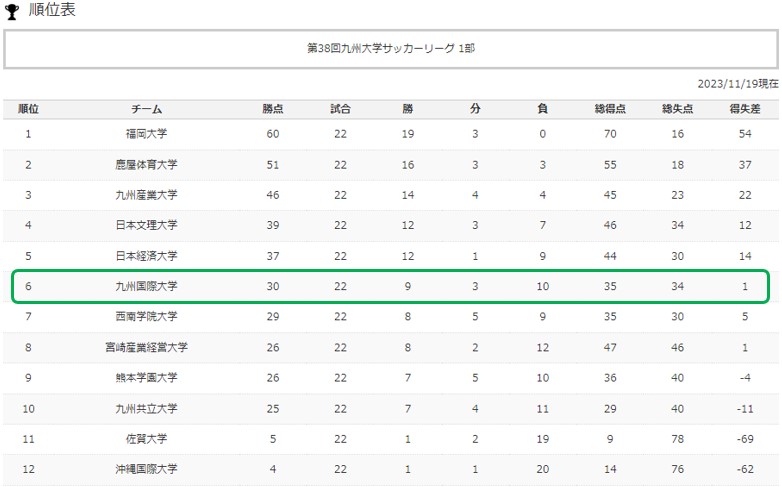Click the 勝点 column header
The width and height of the screenshot is (782, 487).
click(x=273, y=109)
